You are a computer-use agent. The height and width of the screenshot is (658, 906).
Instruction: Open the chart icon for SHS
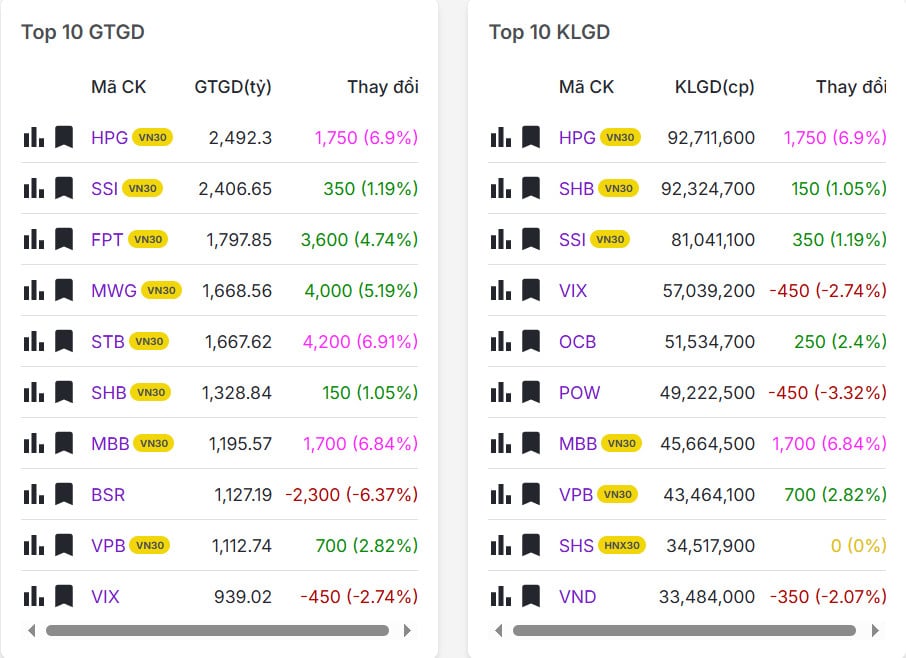pos(500,545)
